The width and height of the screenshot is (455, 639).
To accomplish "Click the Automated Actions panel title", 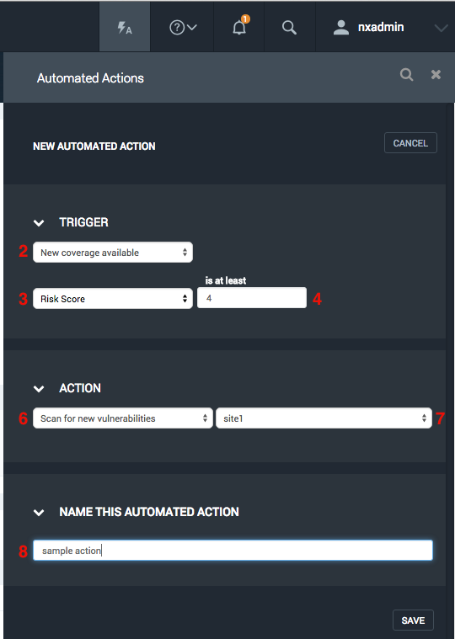I will pyautogui.click(x=91, y=78).
